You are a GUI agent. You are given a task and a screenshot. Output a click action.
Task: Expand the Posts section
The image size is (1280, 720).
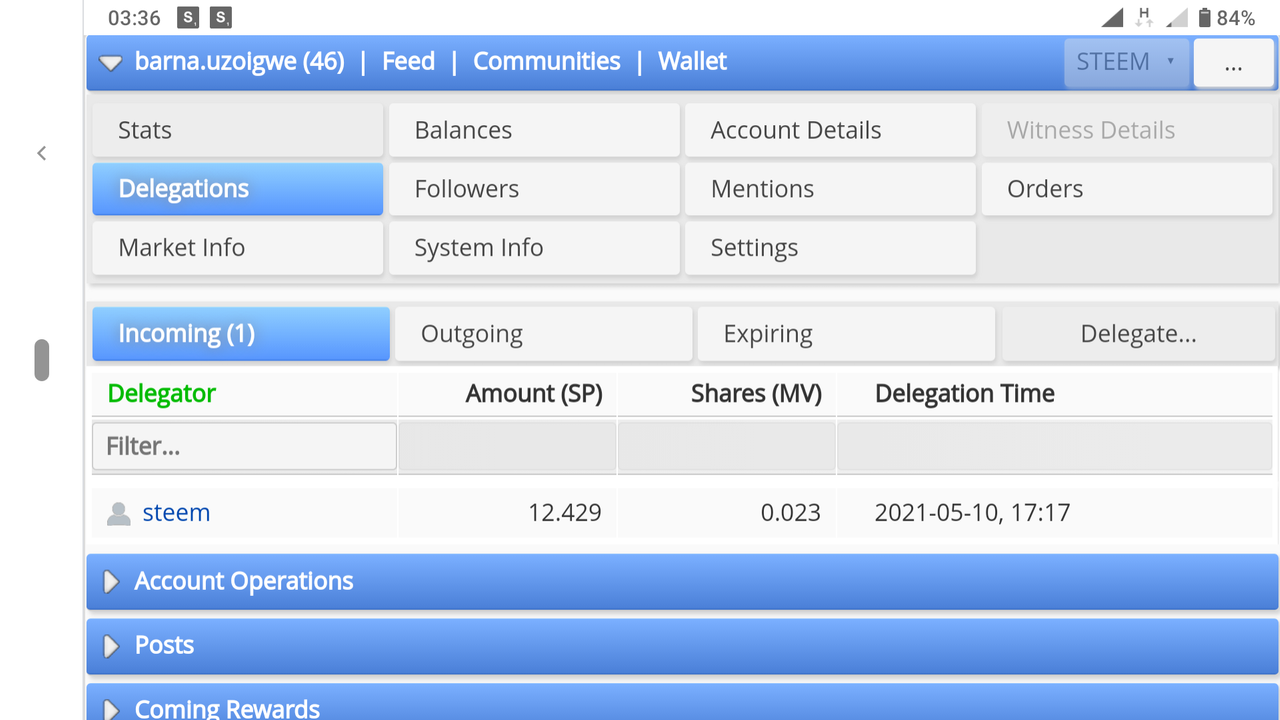click(682, 645)
